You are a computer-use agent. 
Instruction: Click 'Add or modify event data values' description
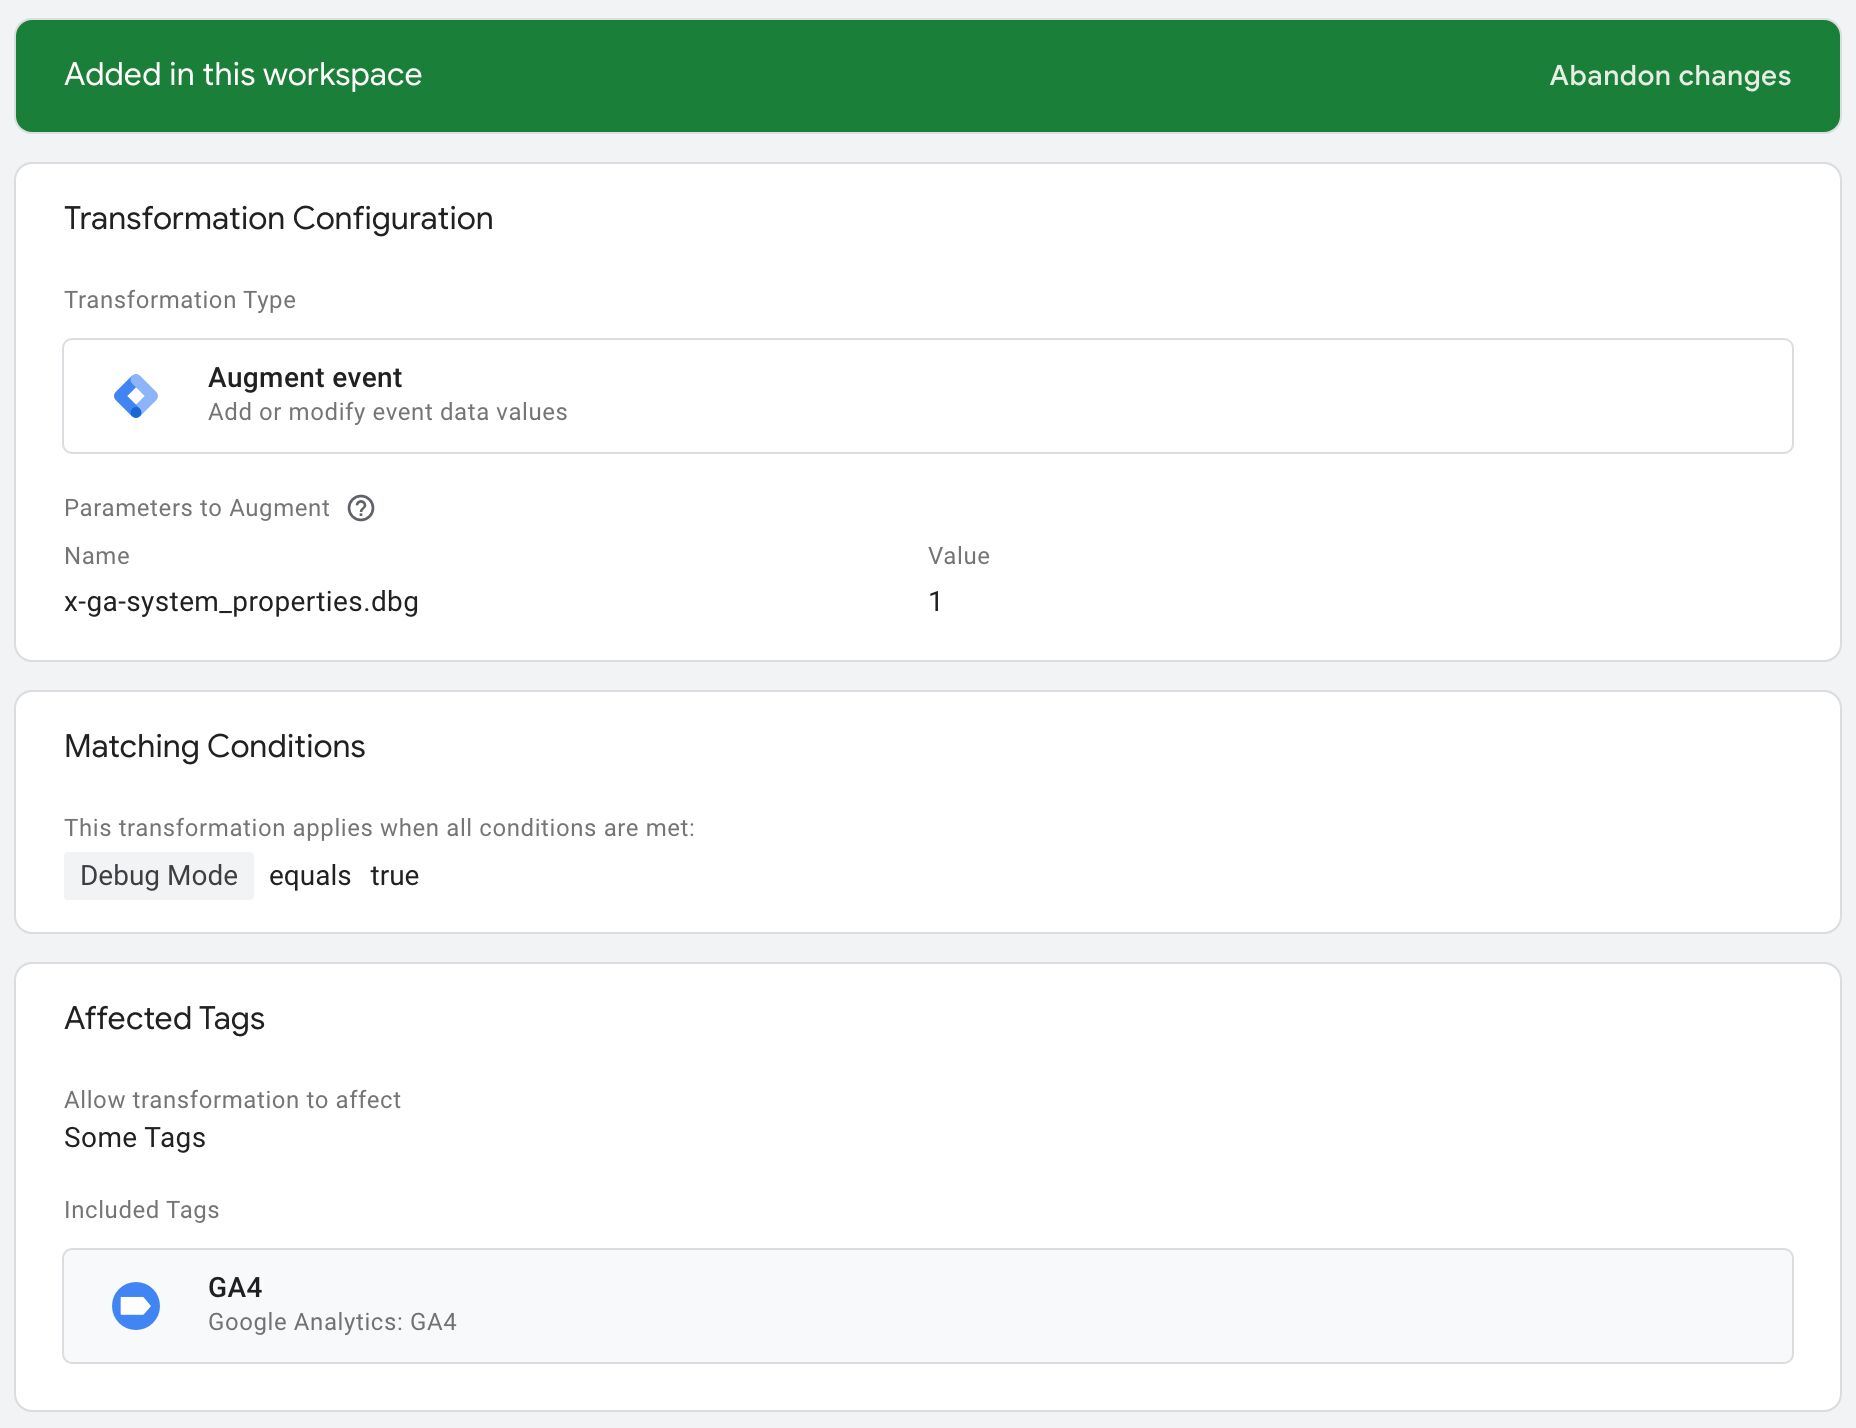(388, 412)
